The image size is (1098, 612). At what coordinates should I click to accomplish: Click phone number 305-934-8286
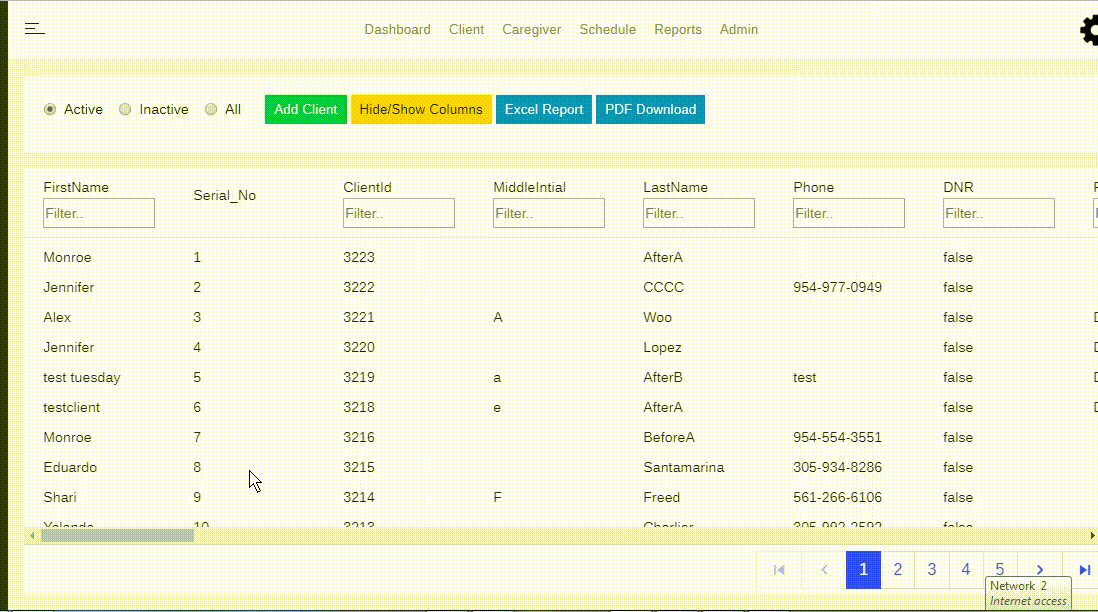(x=837, y=467)
